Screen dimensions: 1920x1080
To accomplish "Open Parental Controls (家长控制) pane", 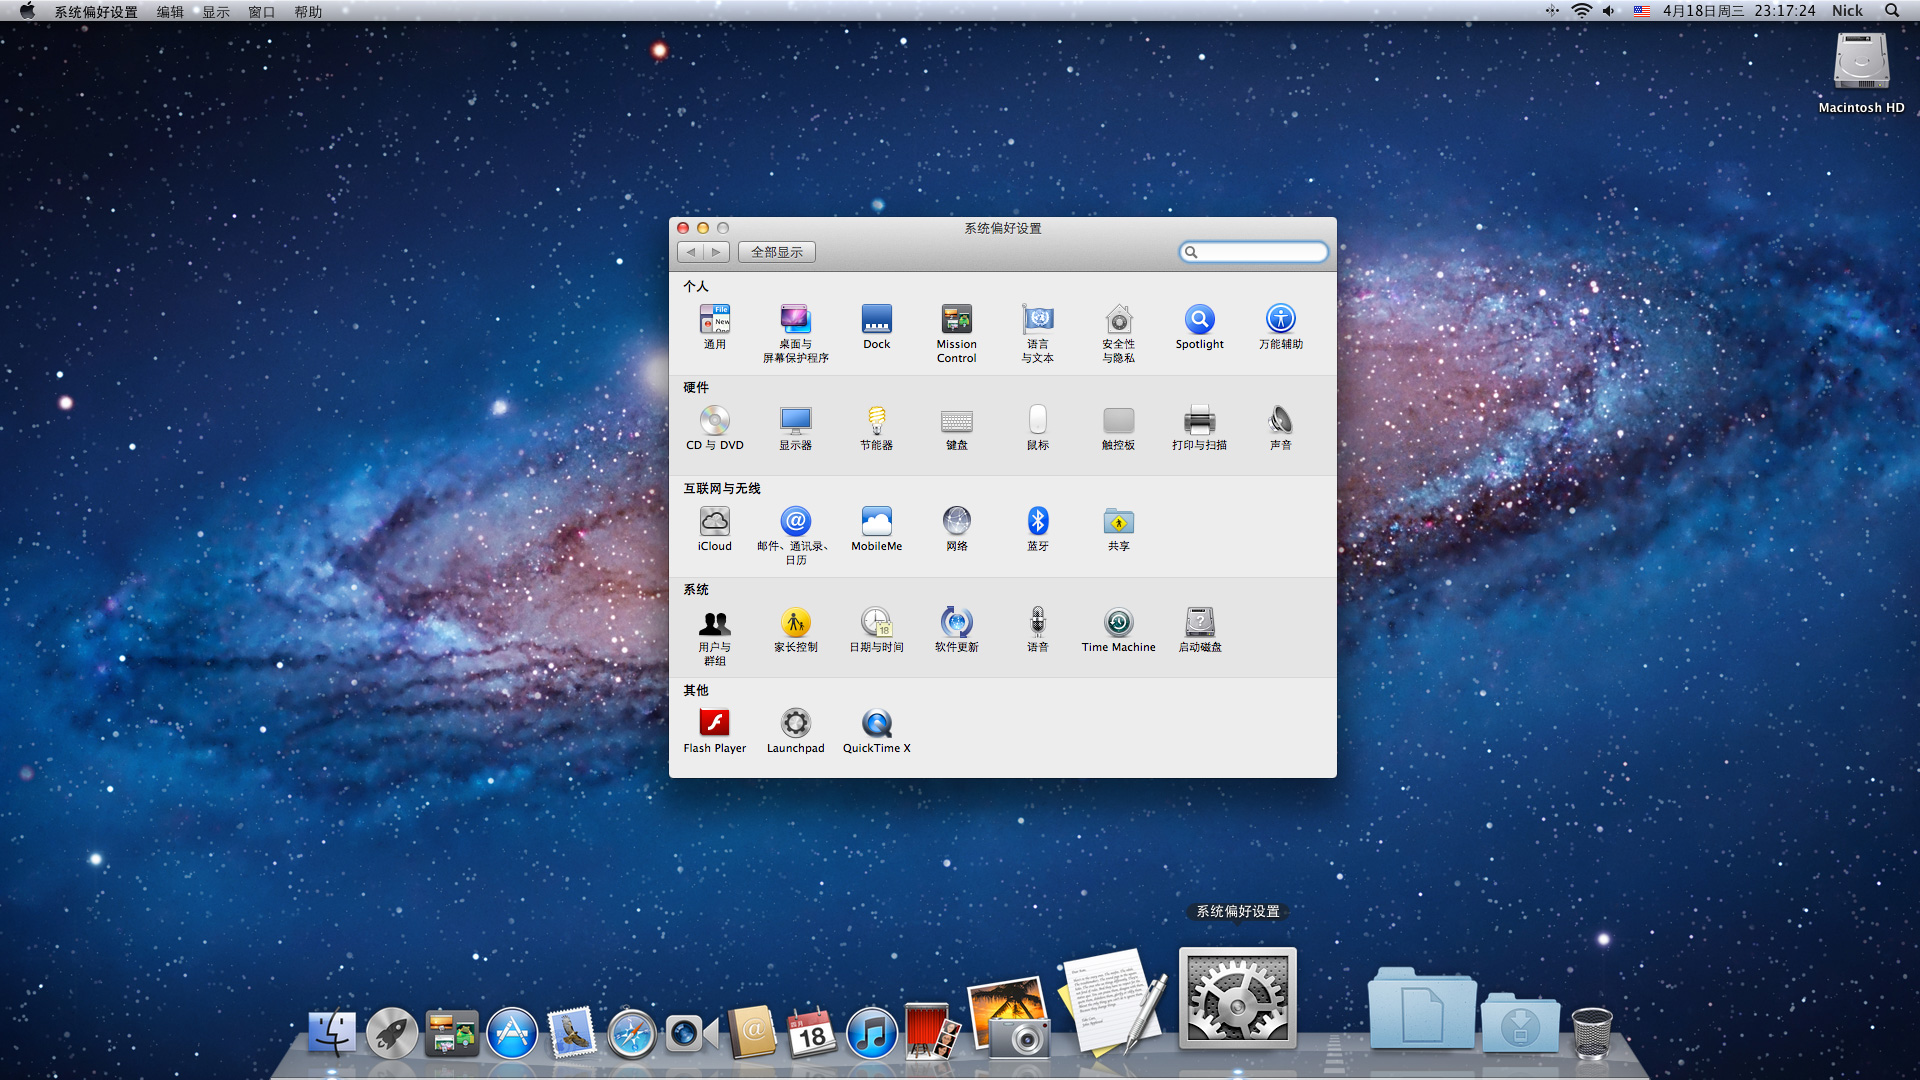I will coord(795,623).
